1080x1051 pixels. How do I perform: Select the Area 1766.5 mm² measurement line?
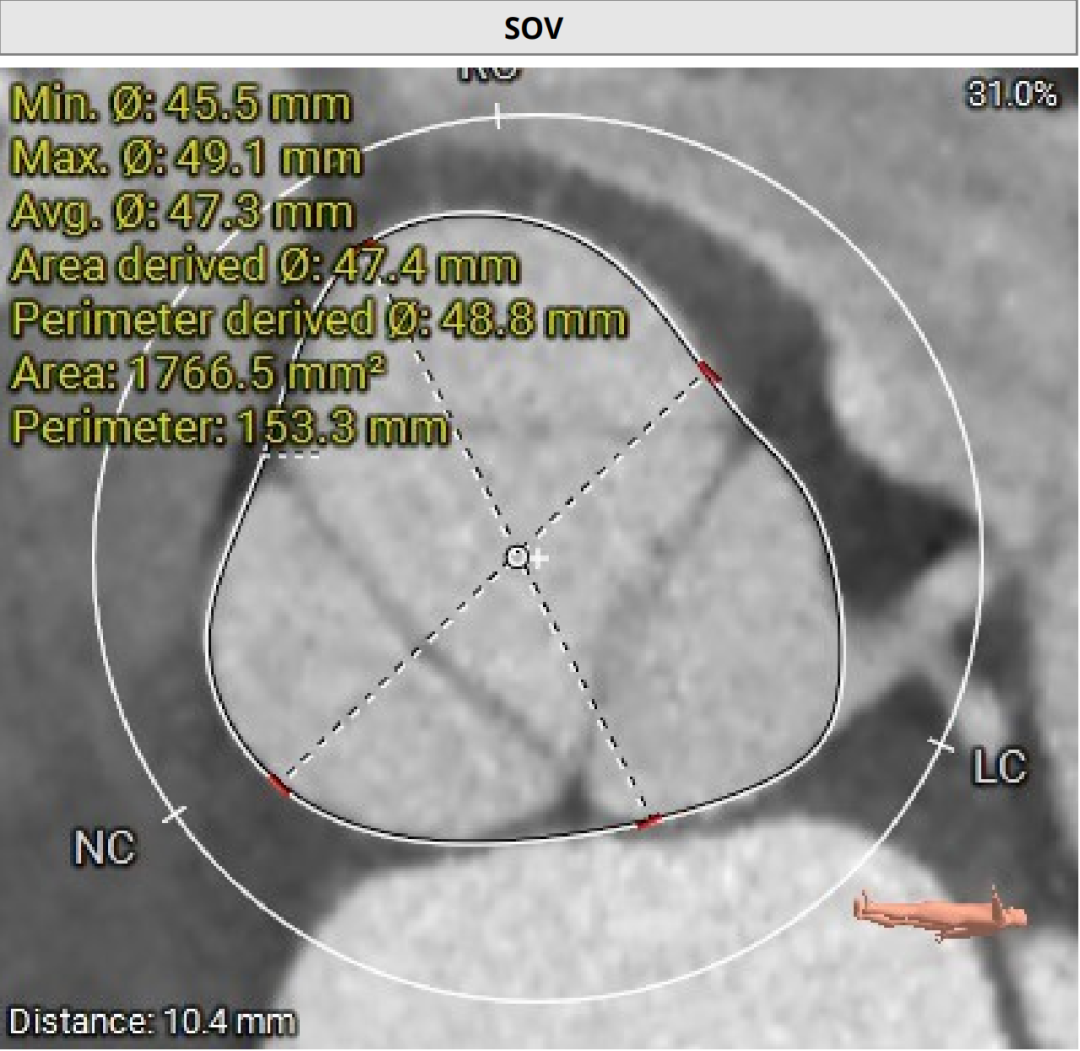[x=199, y=374]
